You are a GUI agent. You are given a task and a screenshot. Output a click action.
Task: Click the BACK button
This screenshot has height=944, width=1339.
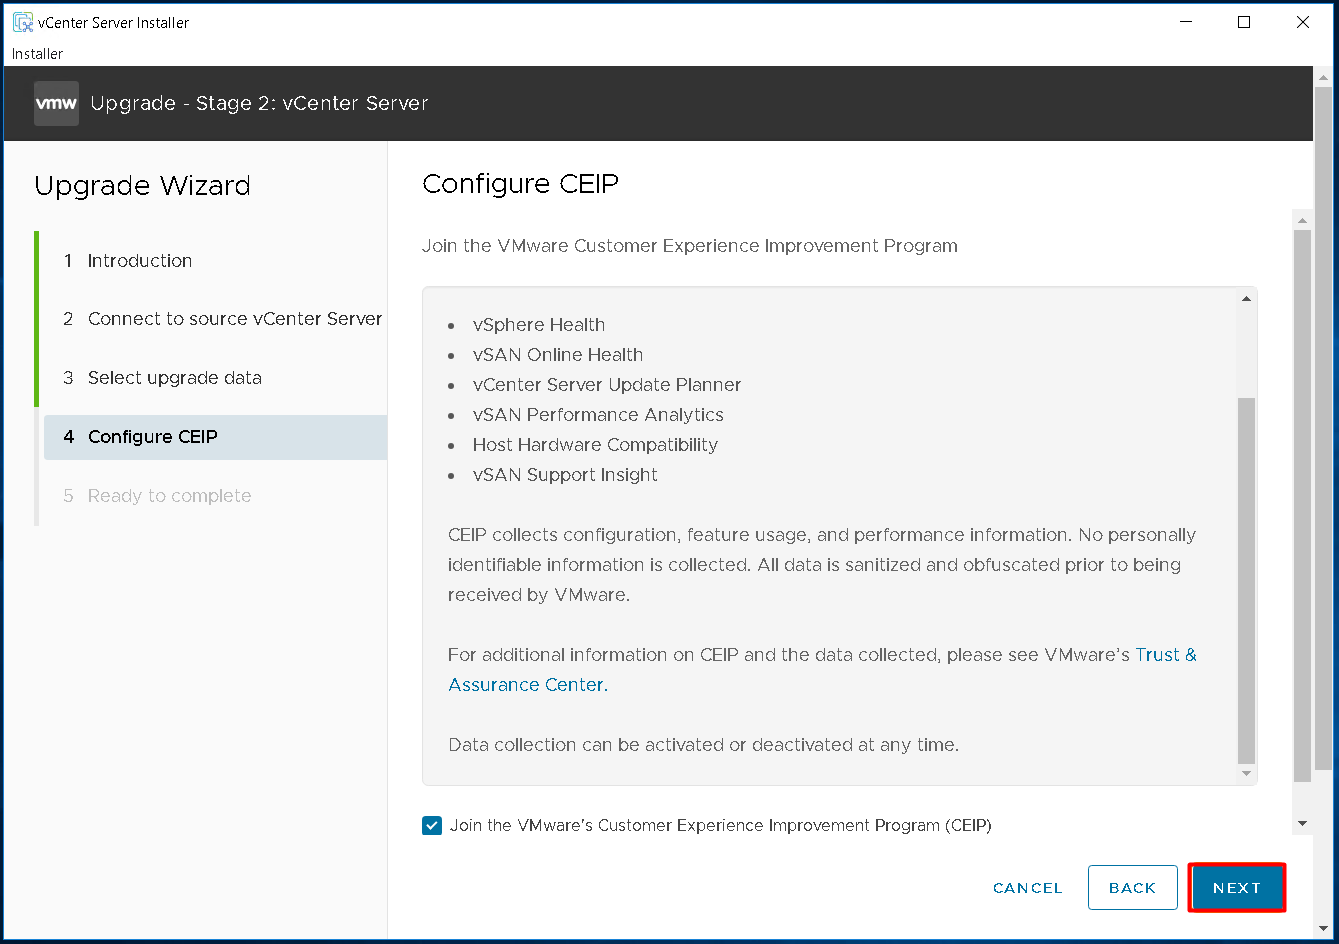coord(1133,888)
